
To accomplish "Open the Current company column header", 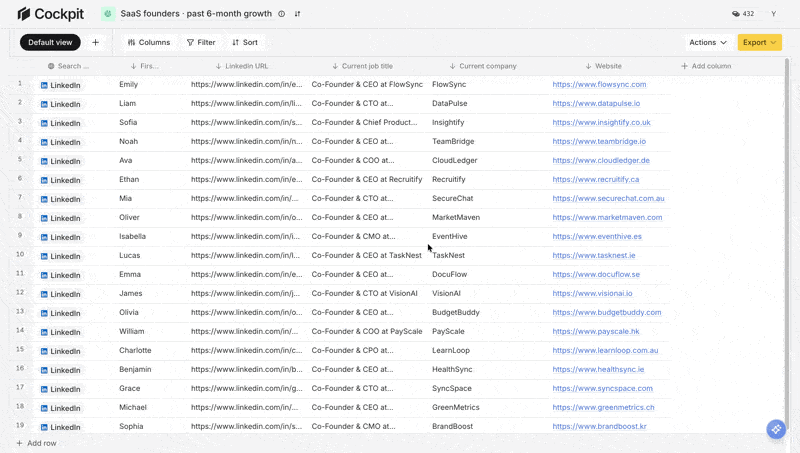I will click(x=483, y=66).
